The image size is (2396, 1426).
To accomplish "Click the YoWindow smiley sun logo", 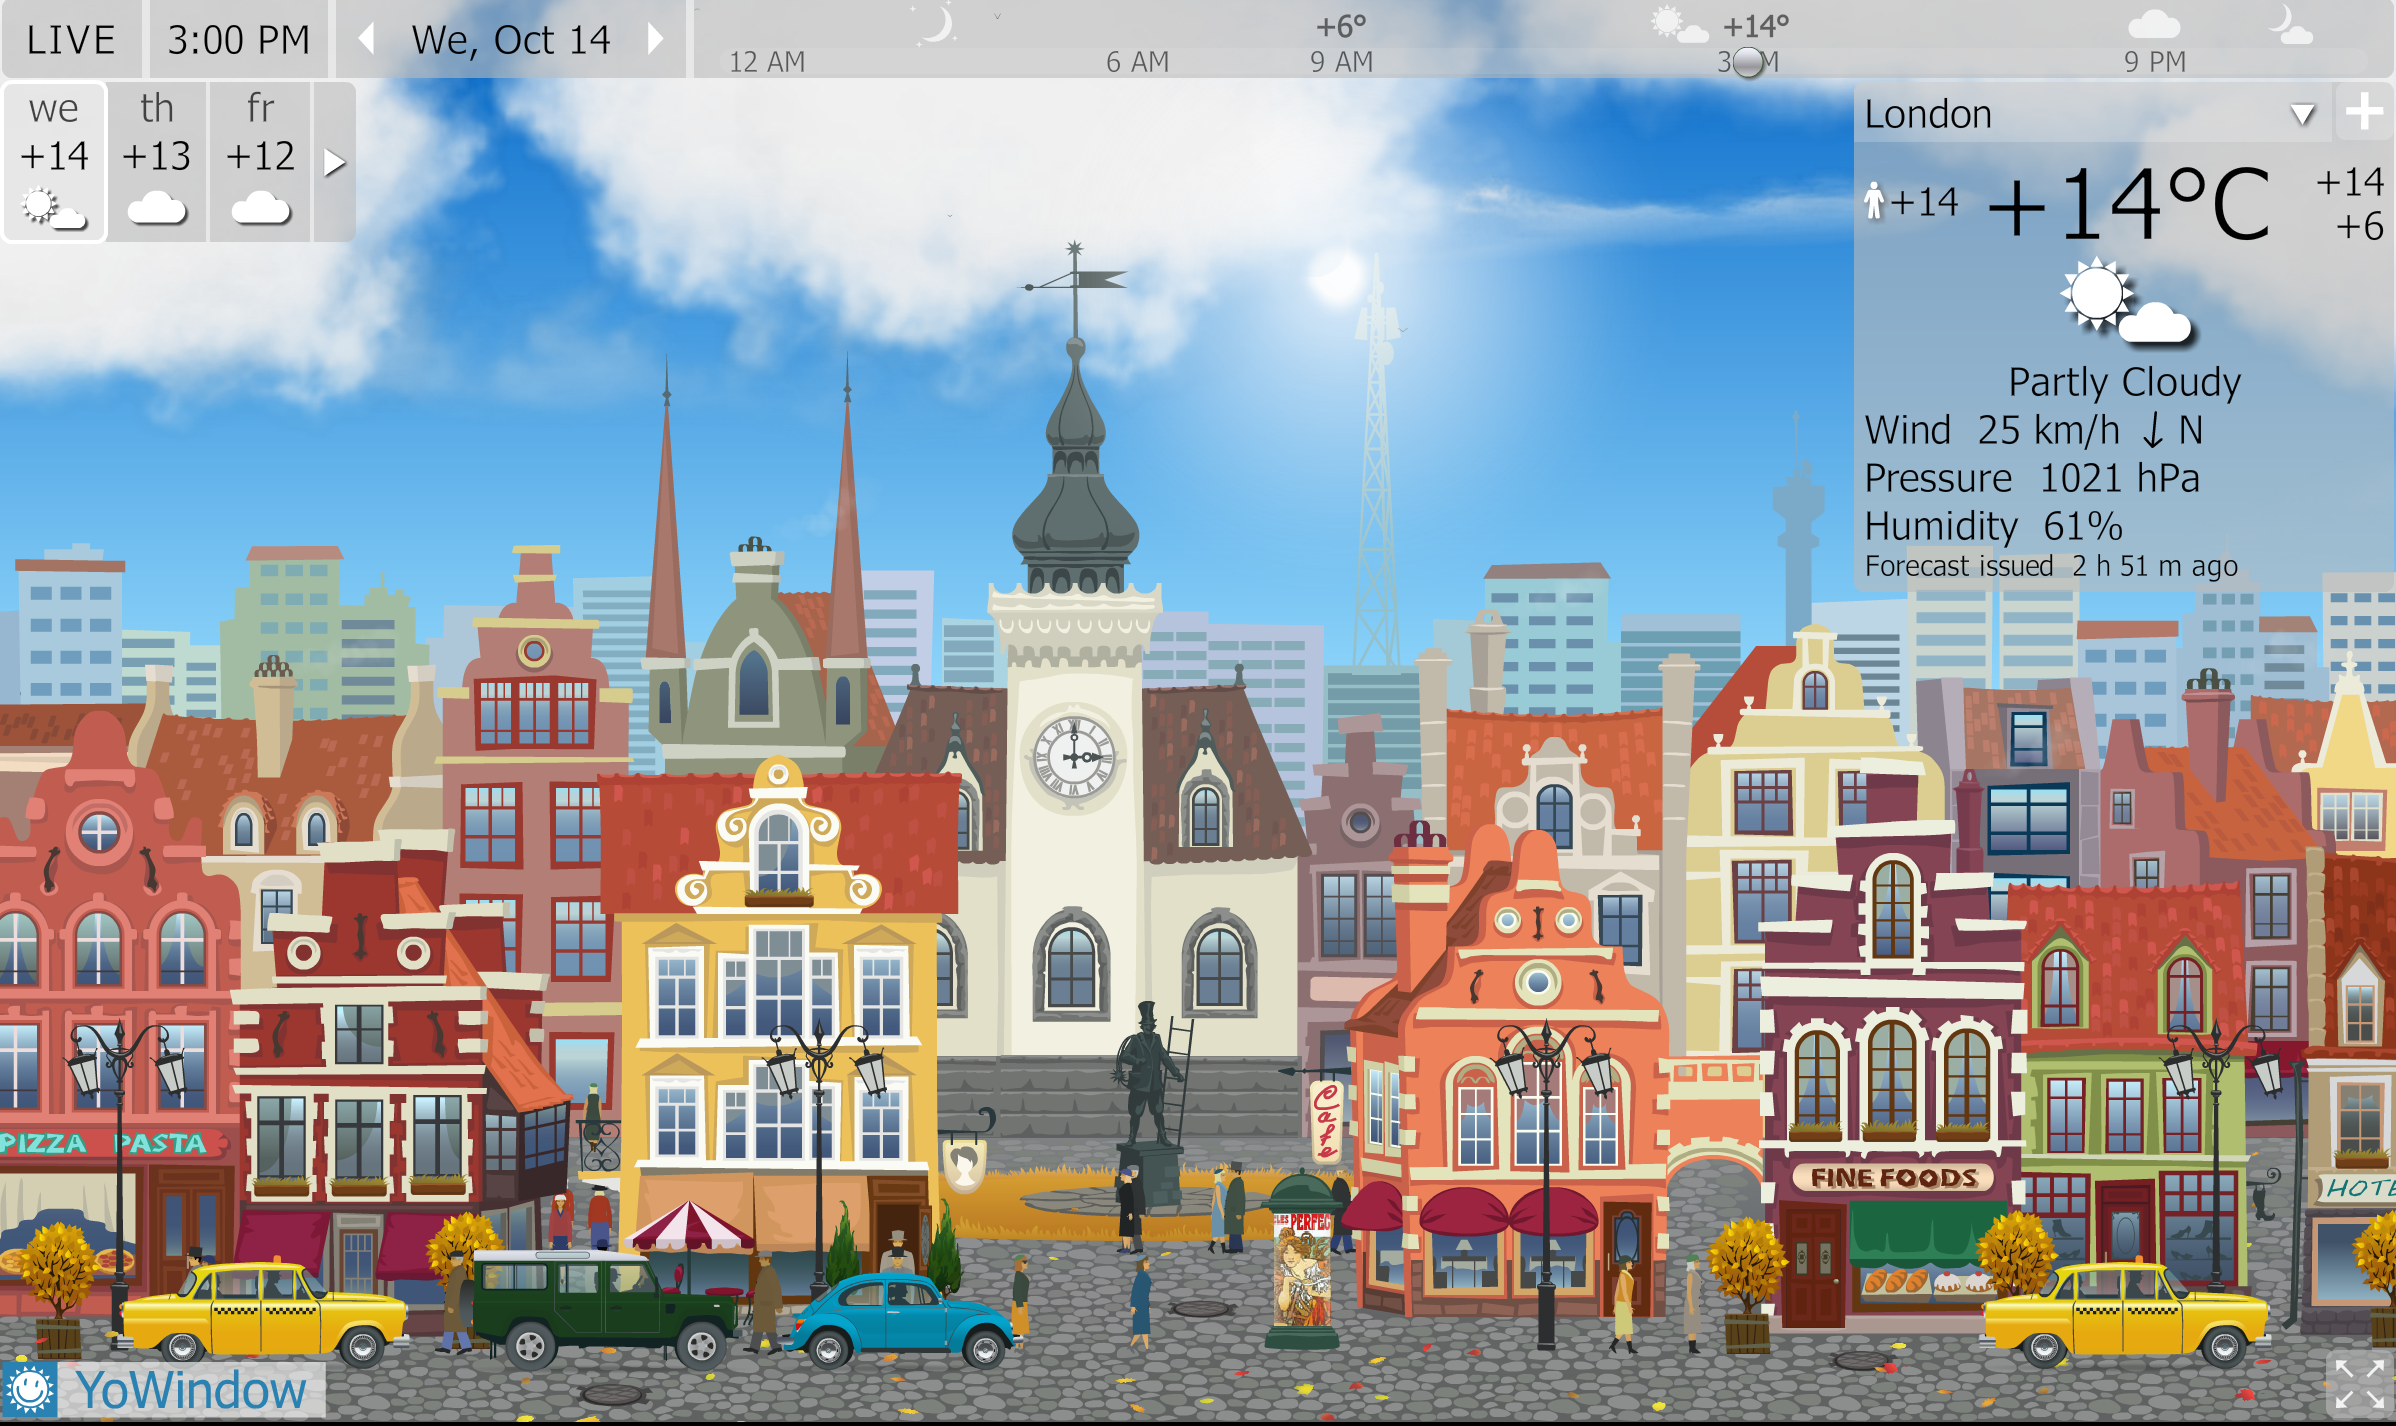I will point(29,1389).
